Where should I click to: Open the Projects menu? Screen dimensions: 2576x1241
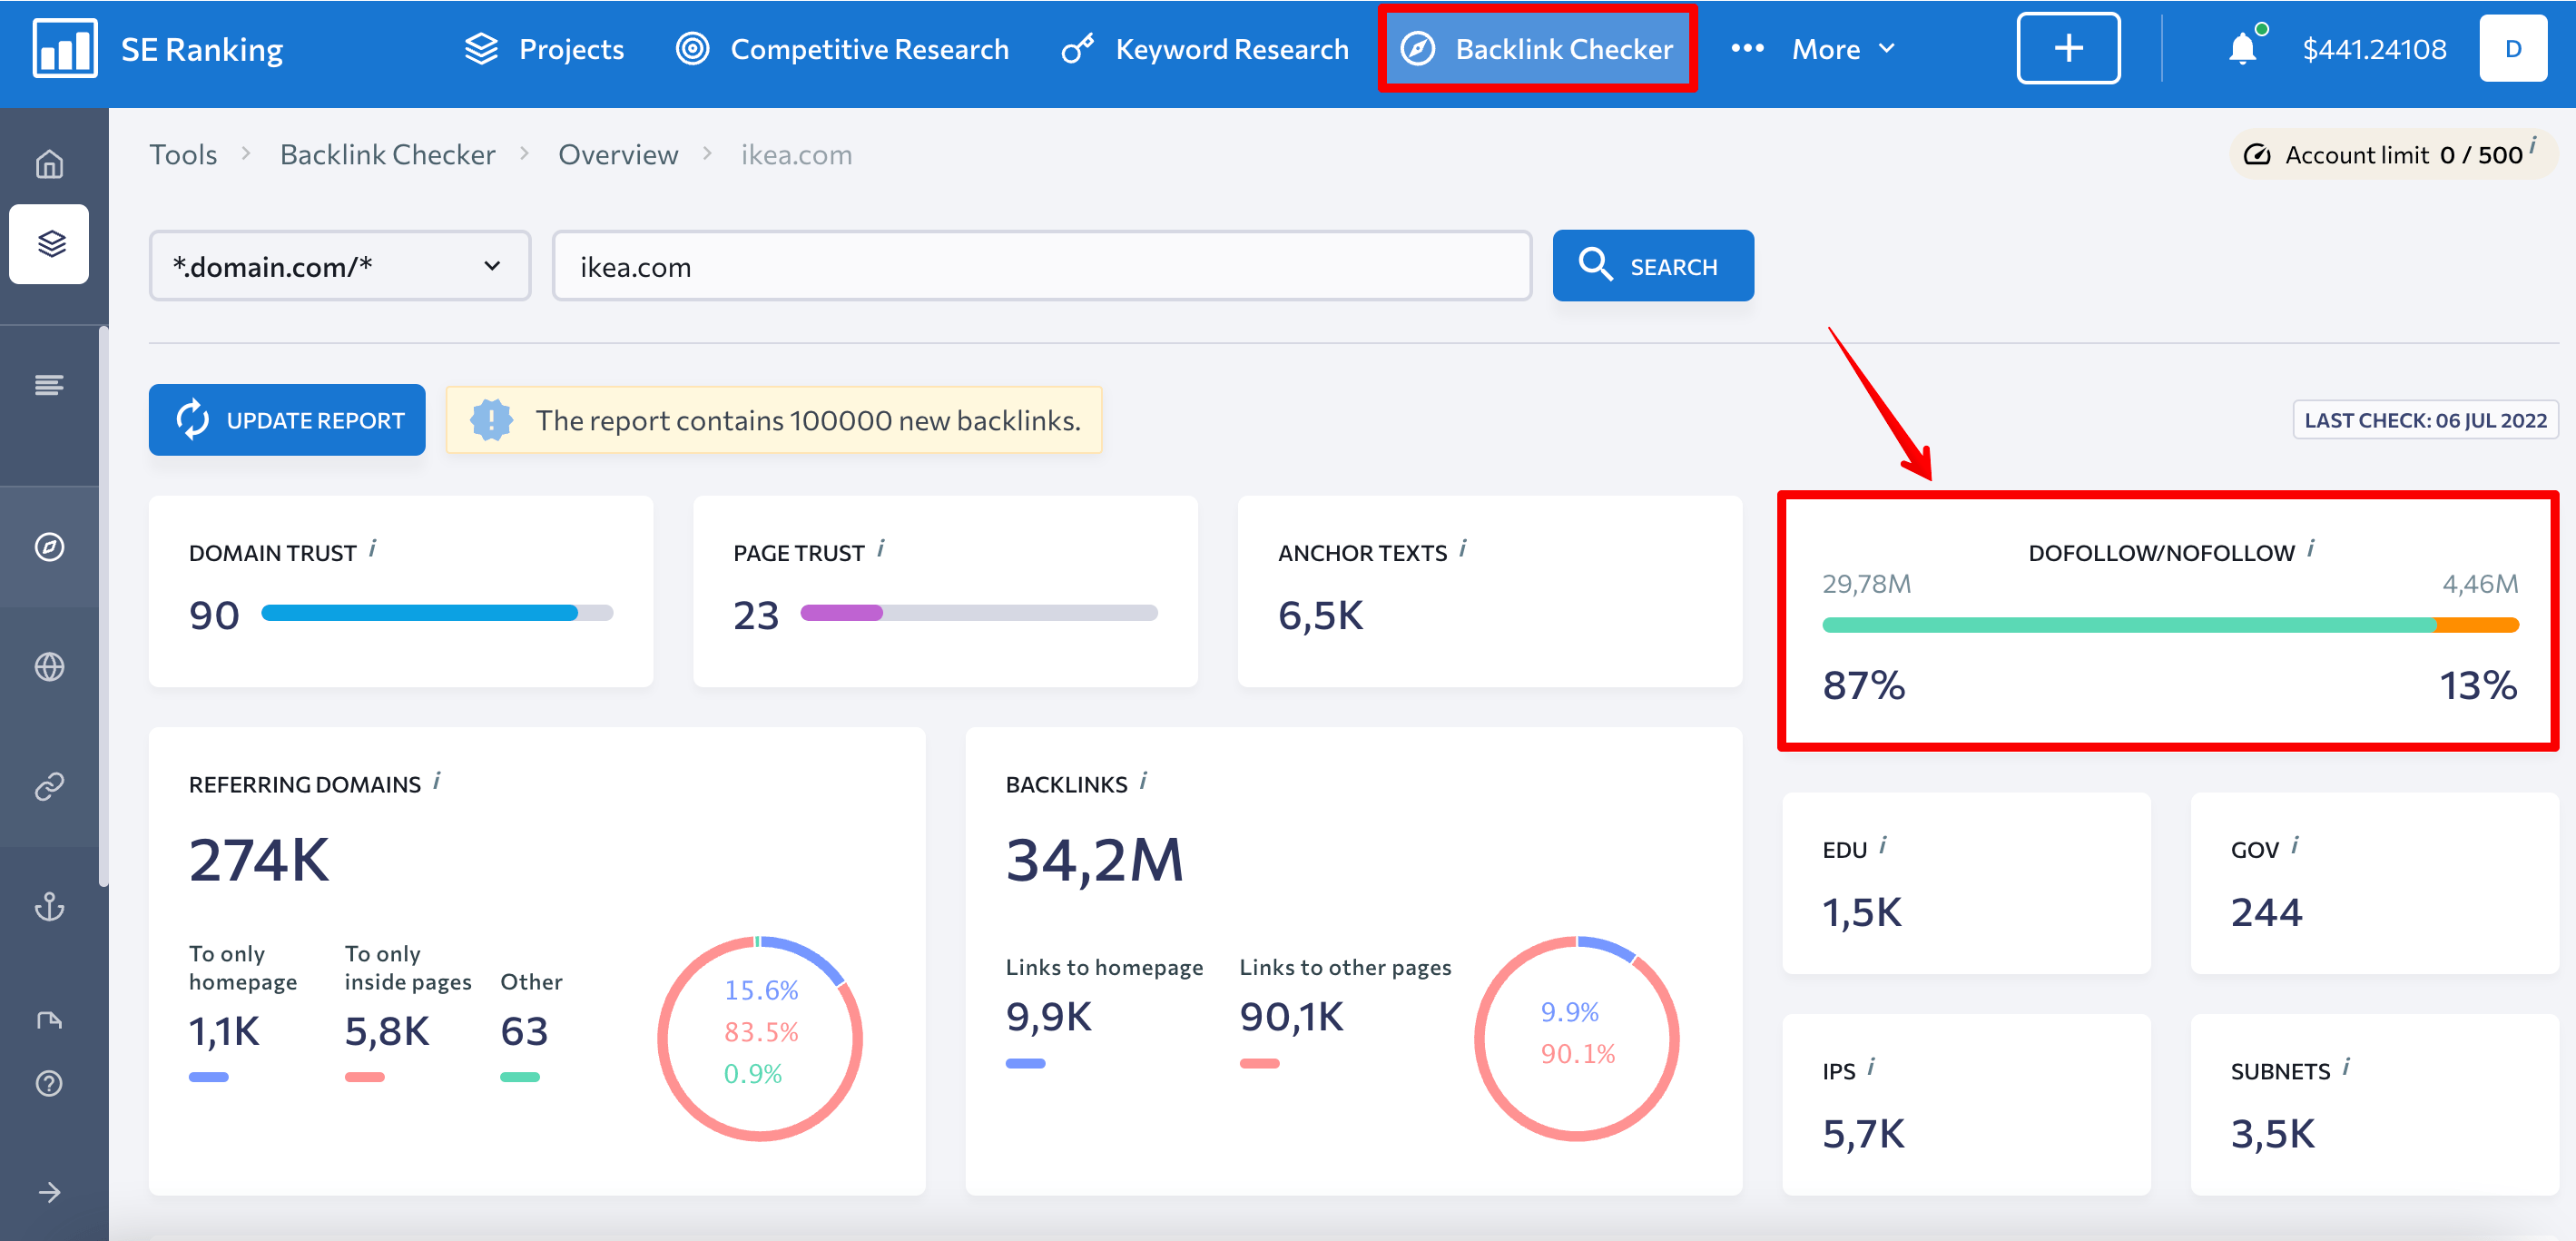coord(544,48)
